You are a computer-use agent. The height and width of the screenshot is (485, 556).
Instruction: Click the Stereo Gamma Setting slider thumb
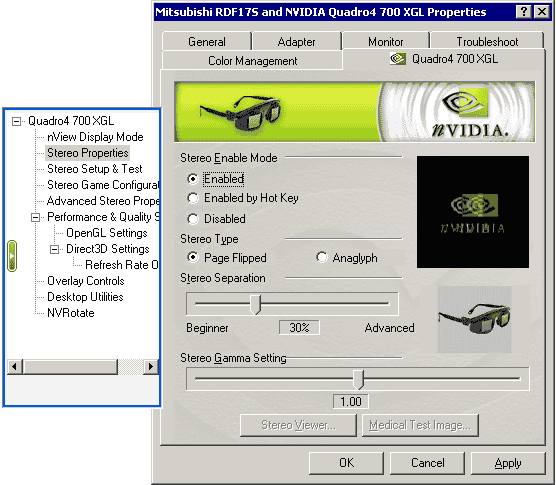(x=358, y=379)
